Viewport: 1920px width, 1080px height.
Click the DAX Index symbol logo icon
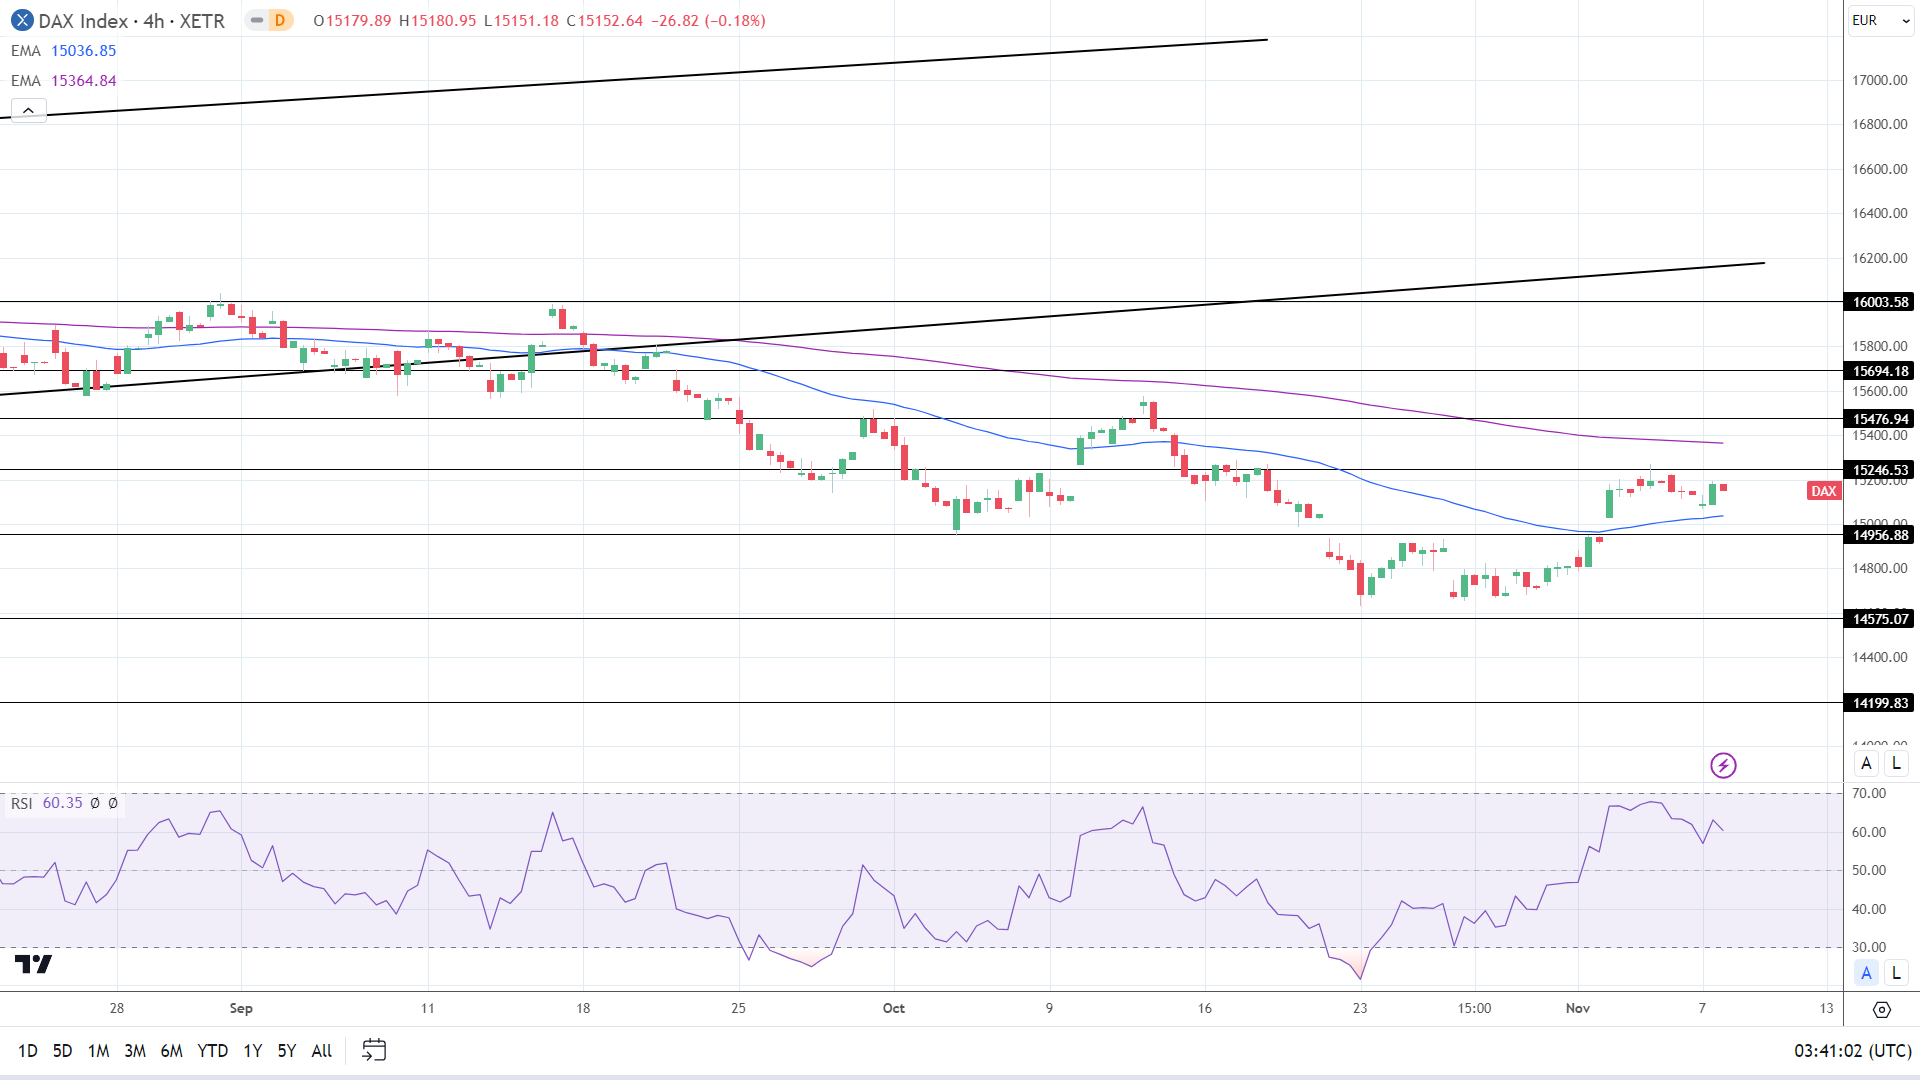point(21,20)
